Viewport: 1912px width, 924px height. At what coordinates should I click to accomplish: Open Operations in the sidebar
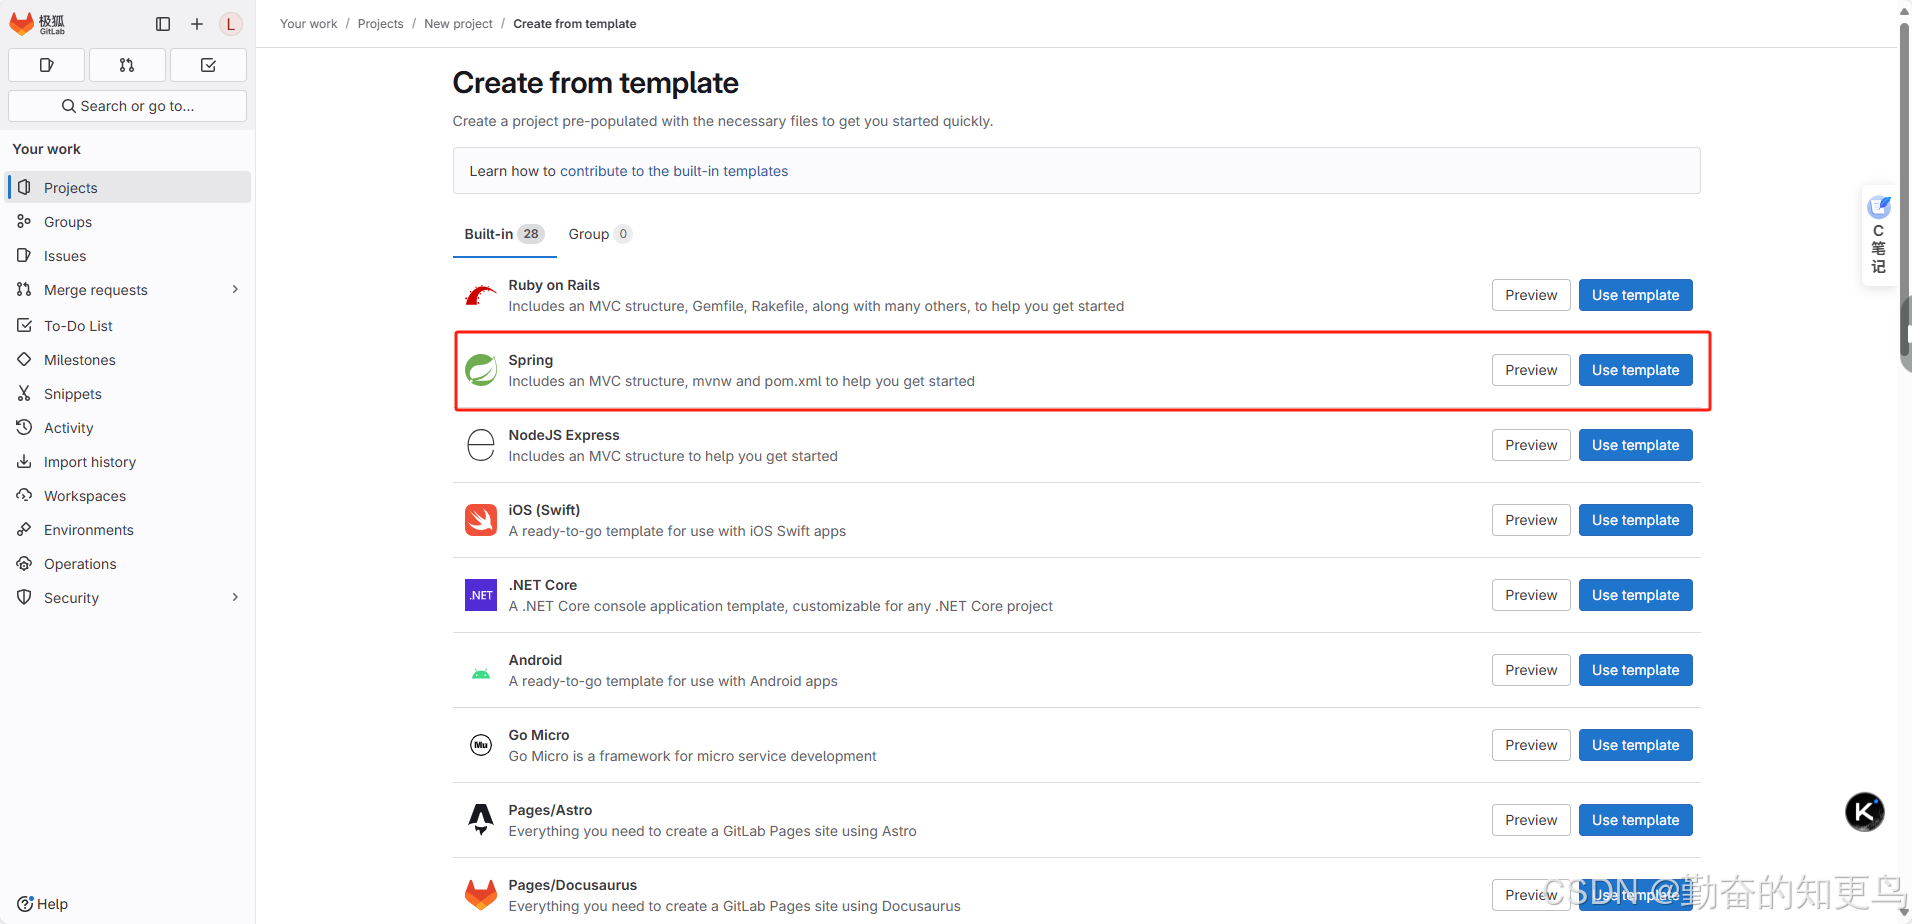[129, 563]
